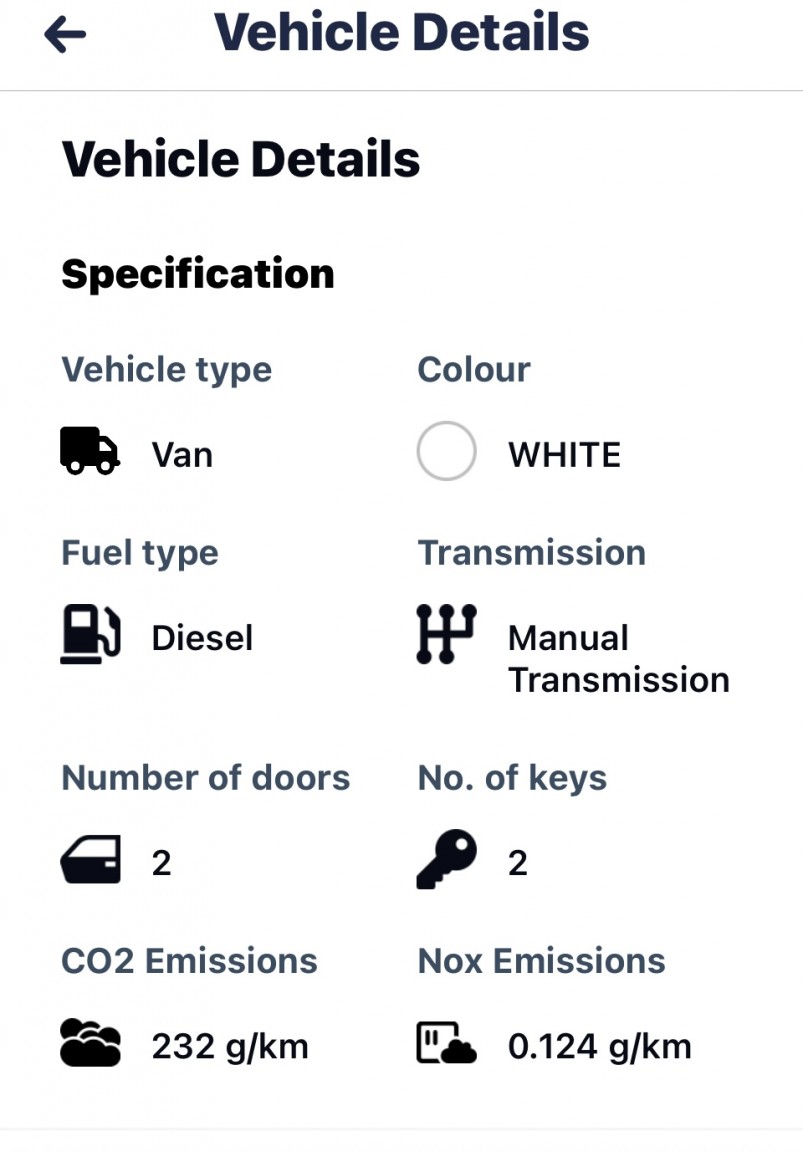Select the 0.124 g/km Nox value
The image size is (803, 1152).
(599, 1047)
